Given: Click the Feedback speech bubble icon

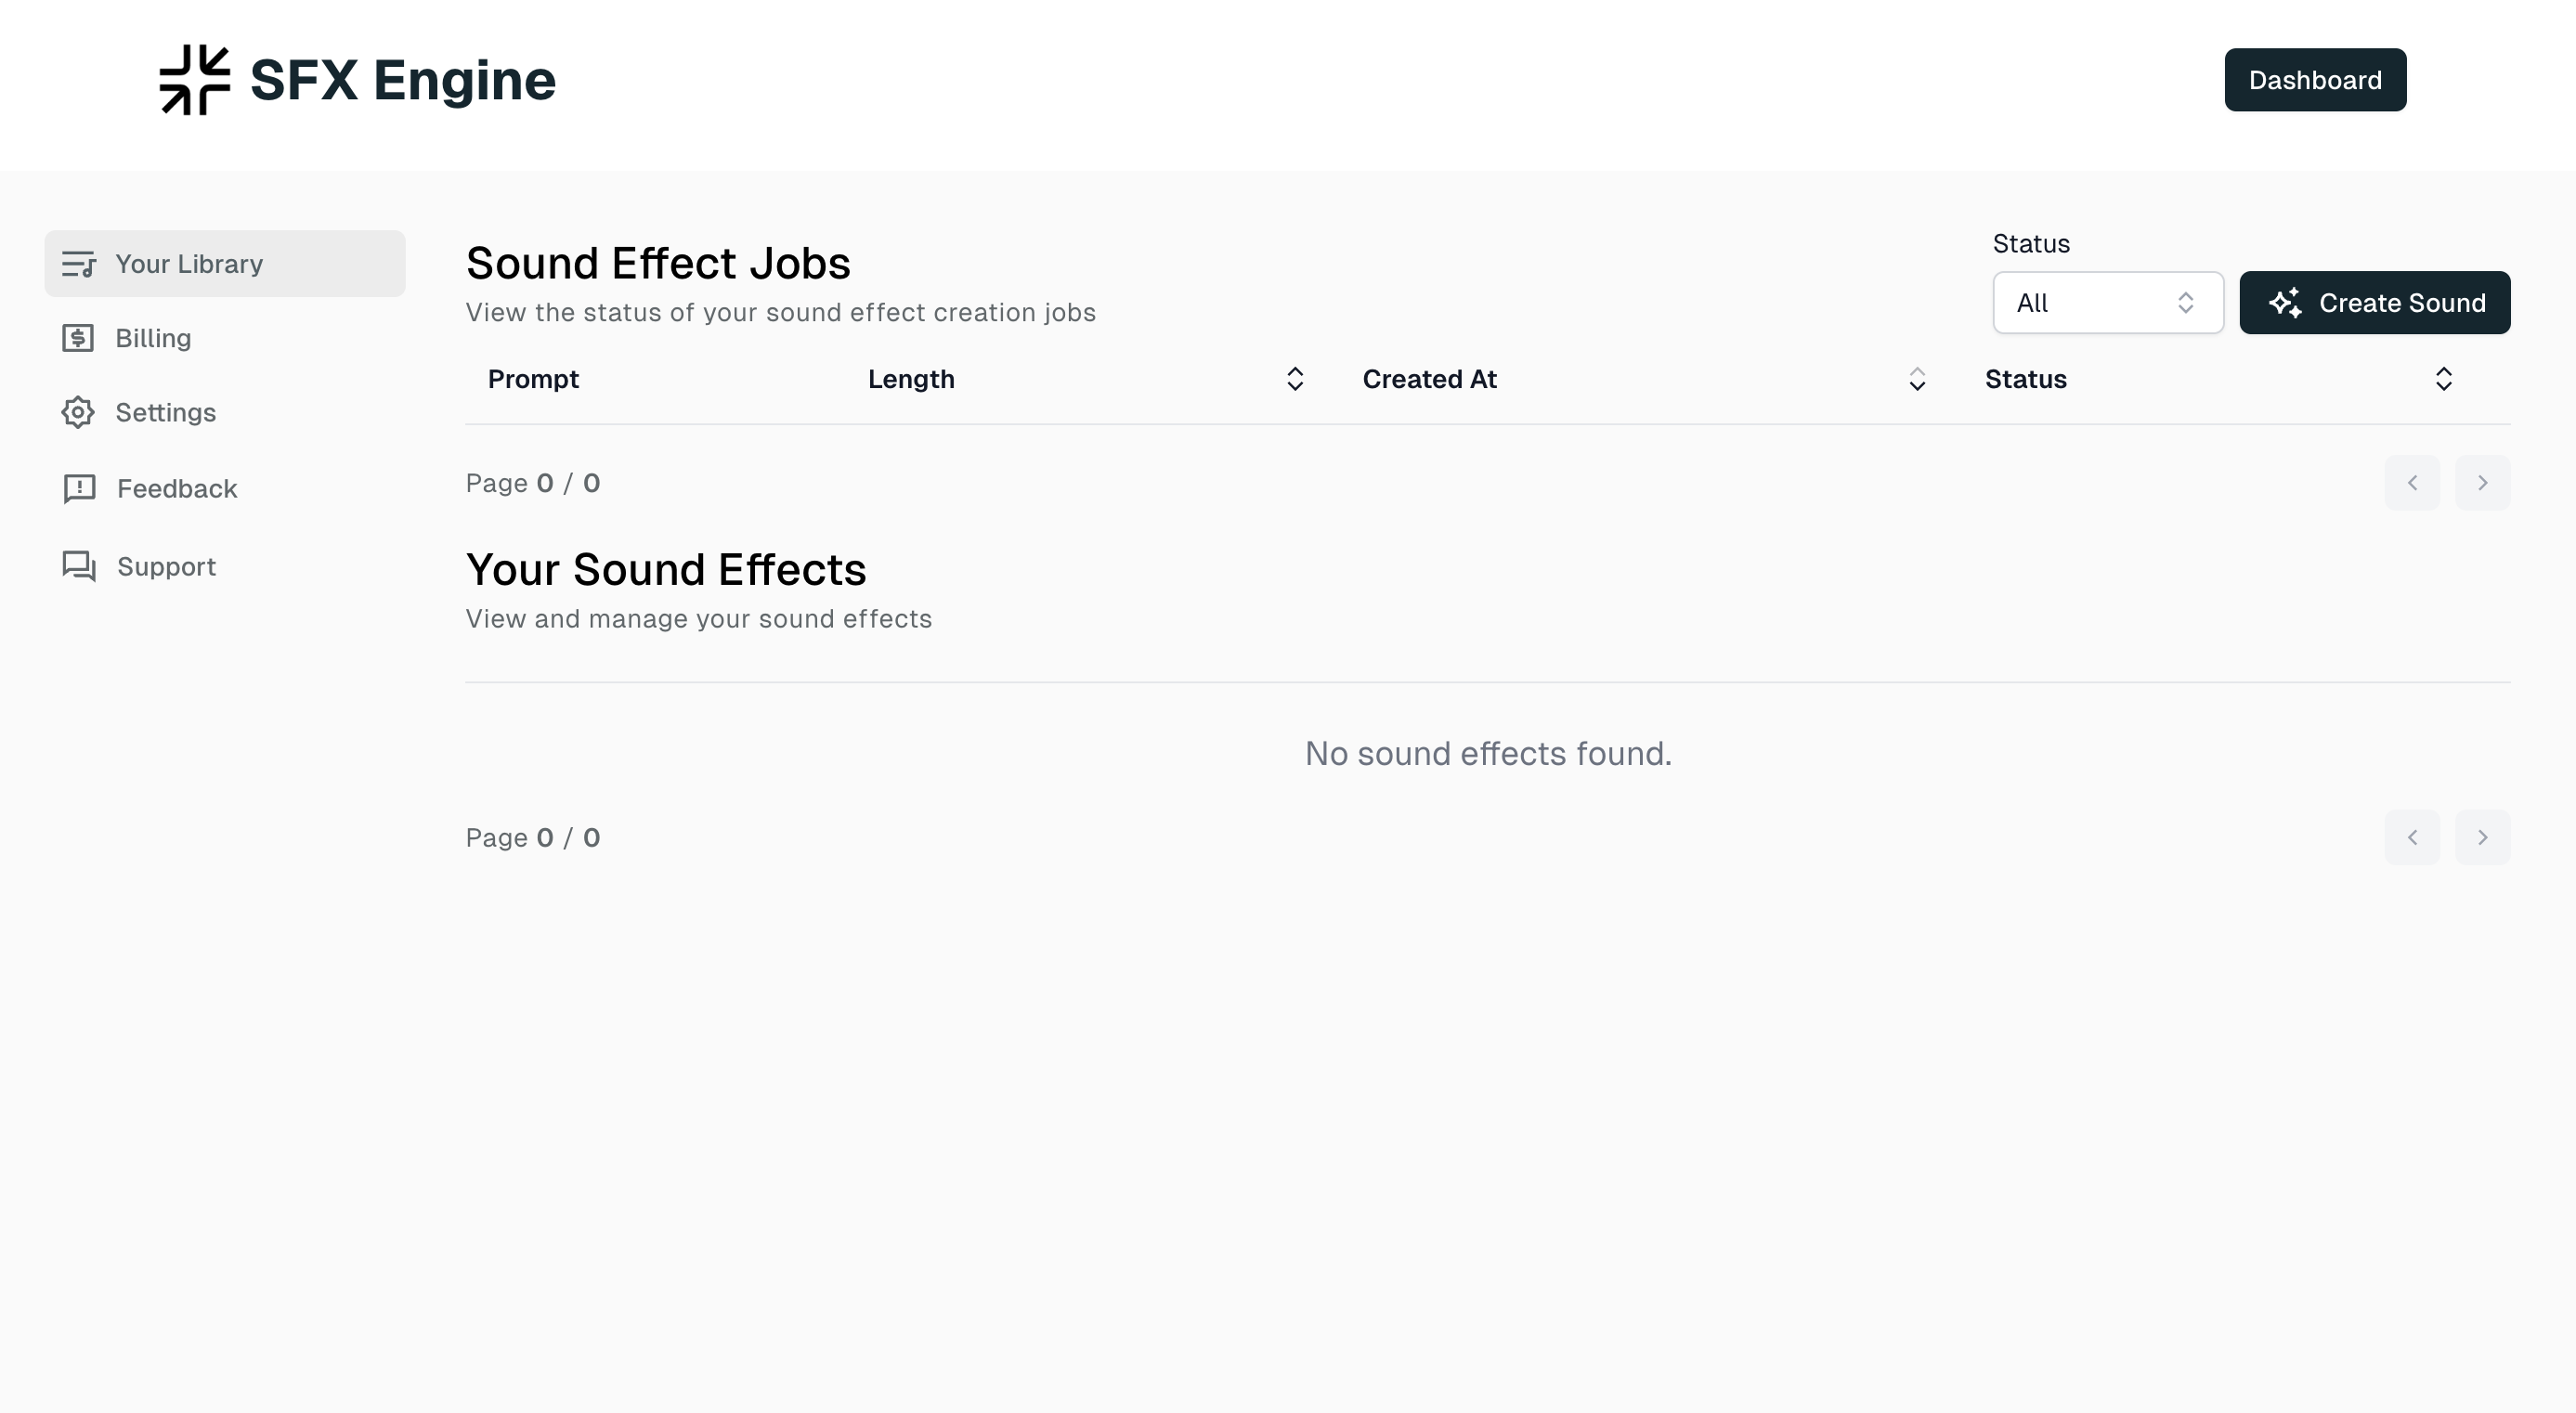Looking at the screenshot, I should (x=79, y=488).
